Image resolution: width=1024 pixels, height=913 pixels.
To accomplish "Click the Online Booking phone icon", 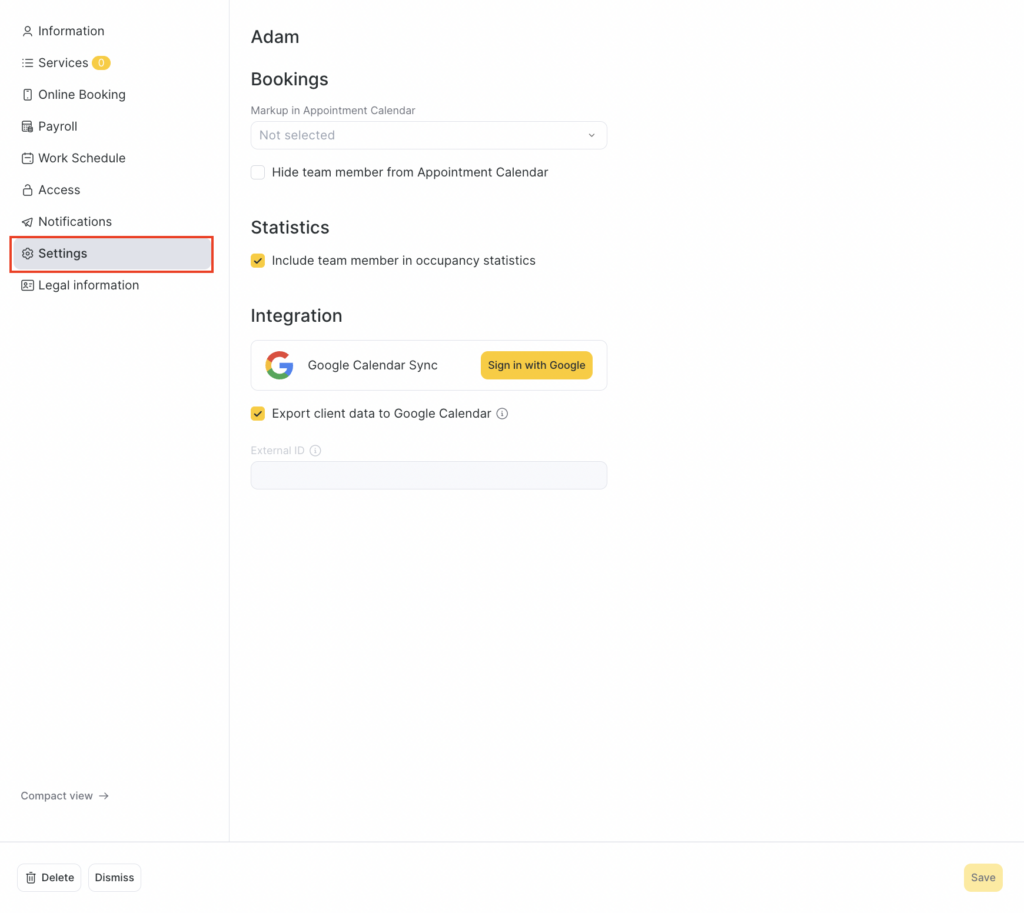I will tap(28, 95).
